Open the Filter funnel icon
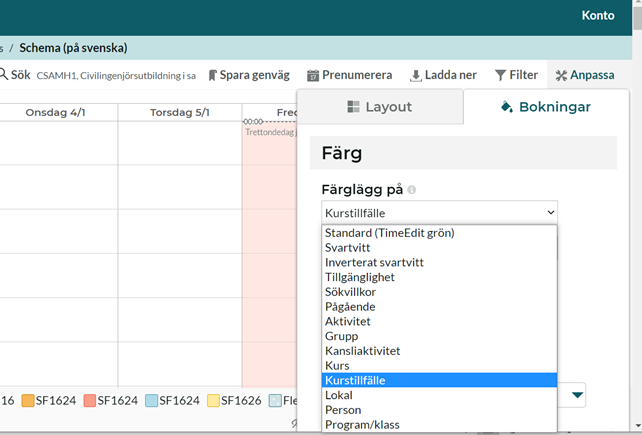642x435 pixels. point(501,75)
